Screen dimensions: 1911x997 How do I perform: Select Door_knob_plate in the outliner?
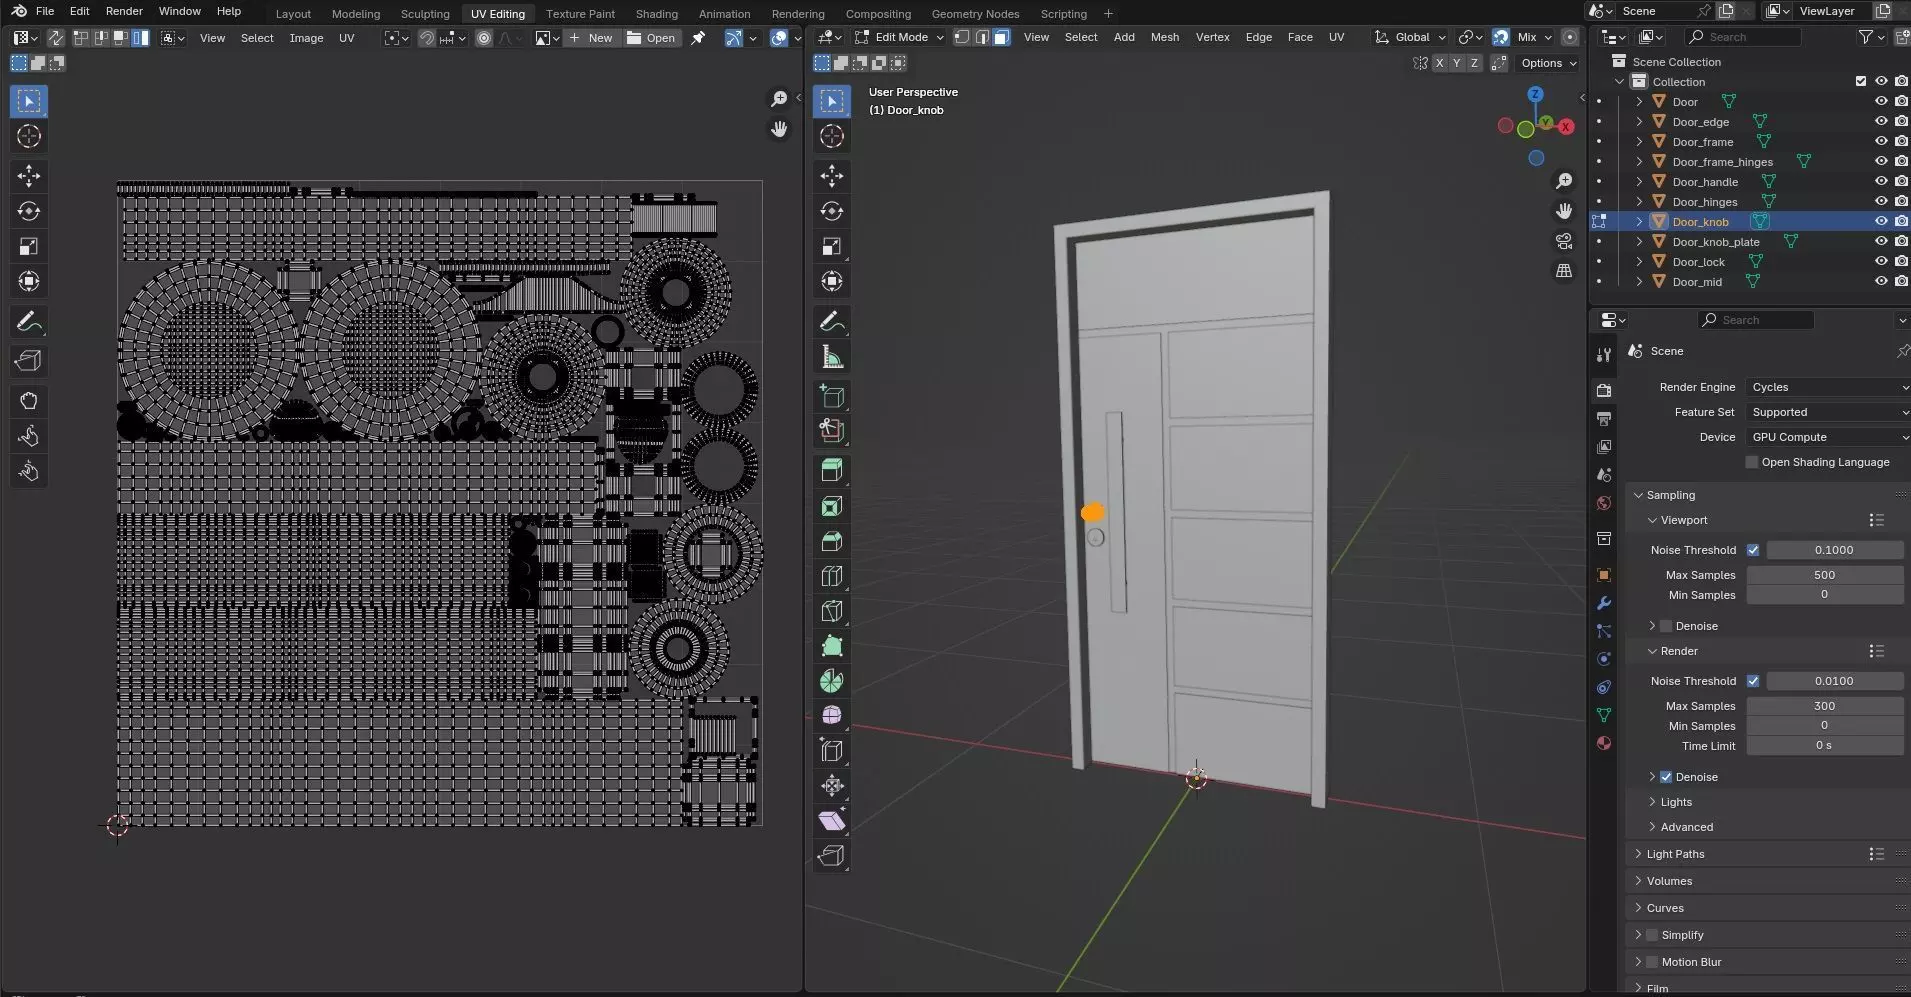[x=1716, y=242]
